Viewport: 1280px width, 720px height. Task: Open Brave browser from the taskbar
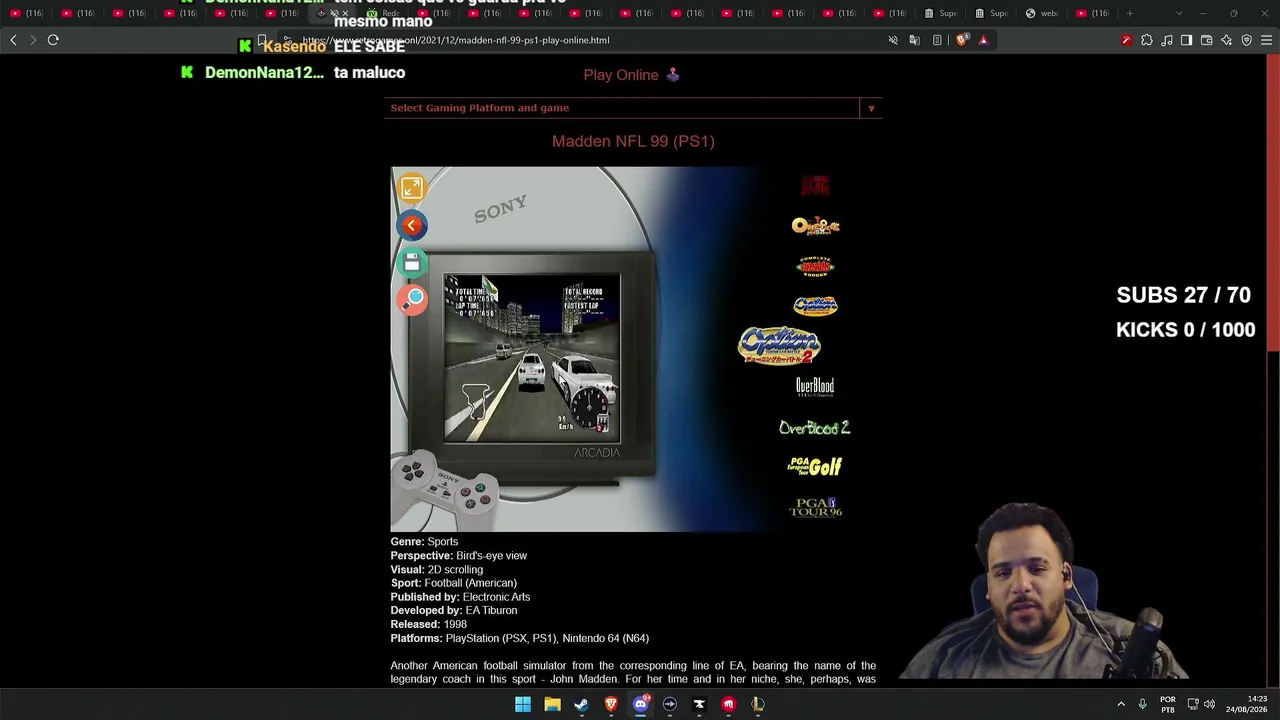click(611, 704)
